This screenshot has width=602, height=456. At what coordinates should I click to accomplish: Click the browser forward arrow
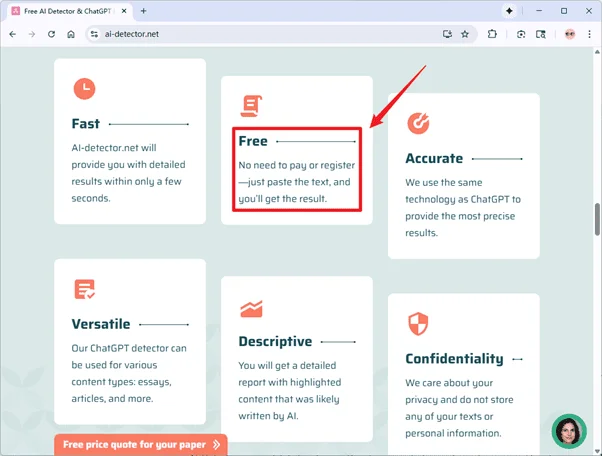click(x=32, y=34)
